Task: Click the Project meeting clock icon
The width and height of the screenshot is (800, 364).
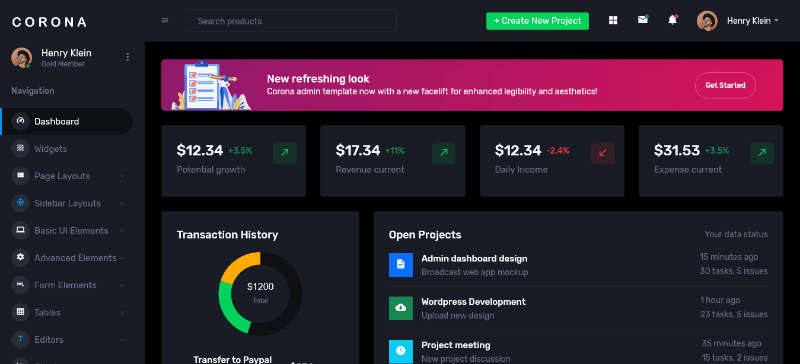Action: point(401,351)
